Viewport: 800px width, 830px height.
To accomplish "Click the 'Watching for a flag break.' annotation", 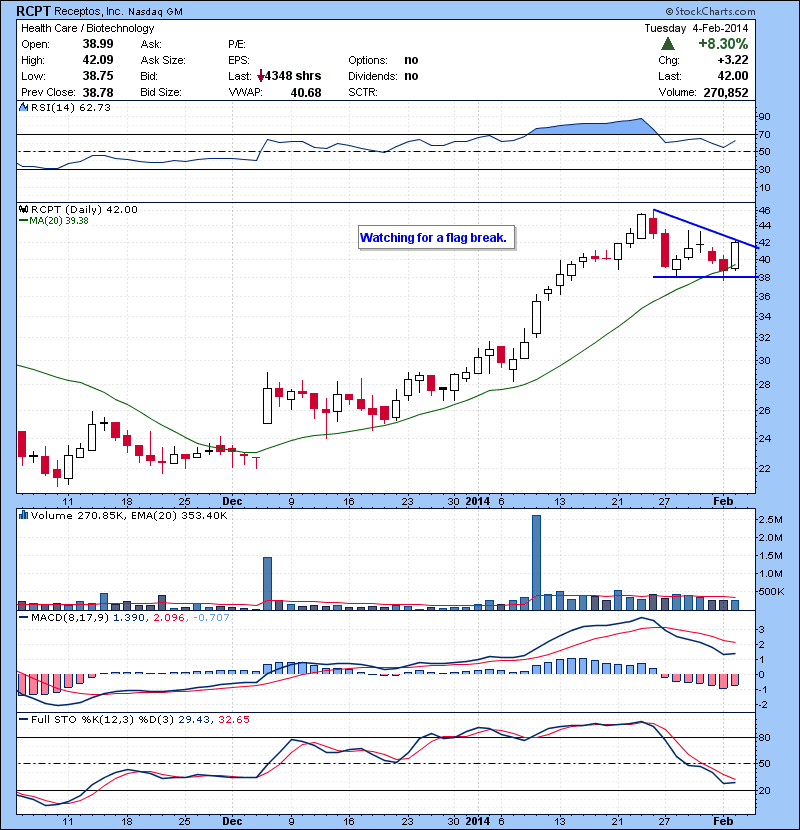I will [436, 238].
